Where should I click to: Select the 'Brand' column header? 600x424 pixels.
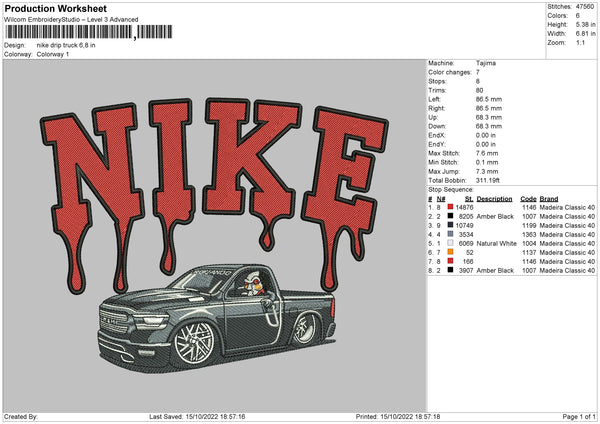pyautogui.click(x=549, y=199)
